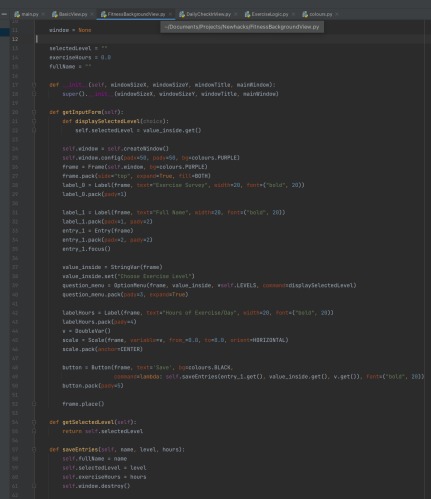Click the Python icon on ExerciseLogic.py tab
Image resolution: width=431 pixels, height=499 pixels.
click(247, 14)
